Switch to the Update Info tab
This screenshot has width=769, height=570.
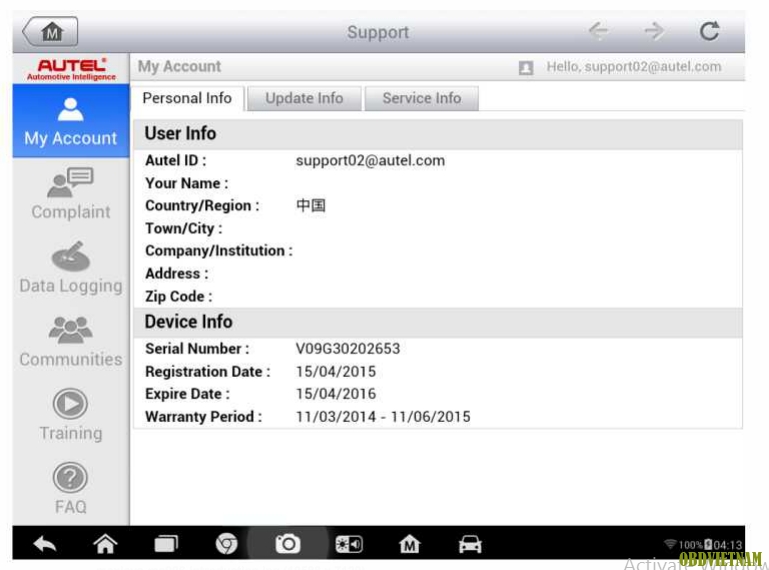304,98
